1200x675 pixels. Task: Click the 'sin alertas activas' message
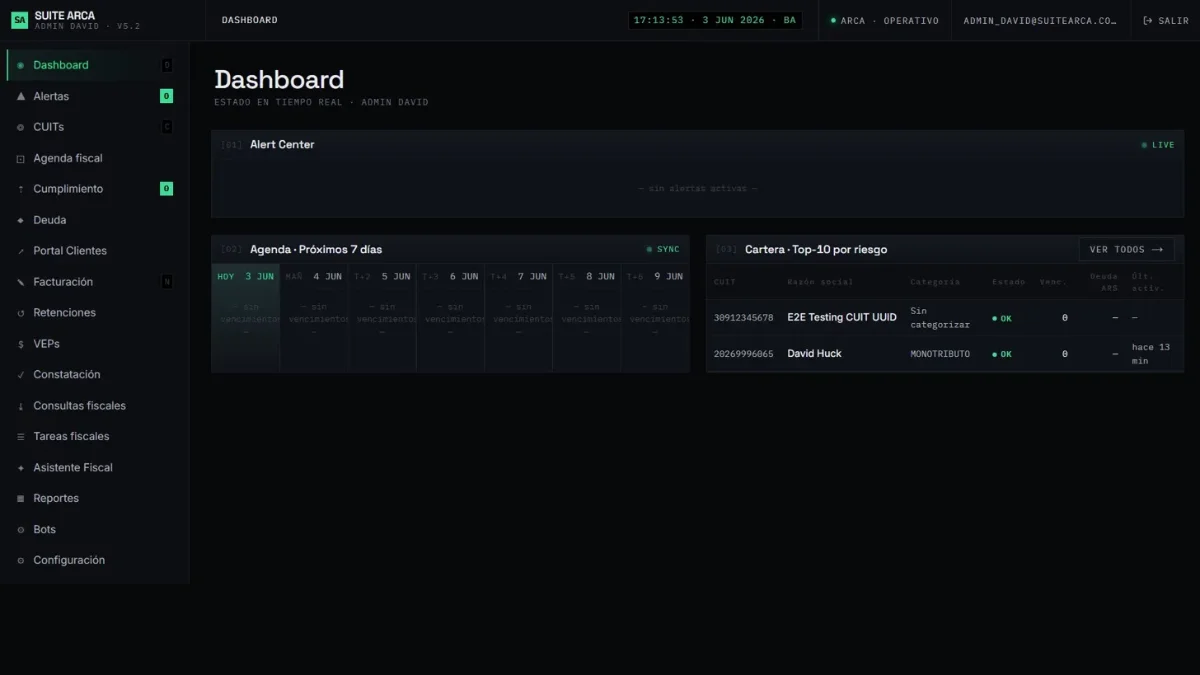coord(698,188)
